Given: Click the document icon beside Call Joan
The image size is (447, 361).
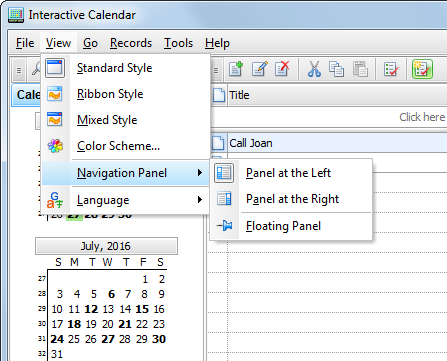Looking at the screenshot, I should (218, 143).
